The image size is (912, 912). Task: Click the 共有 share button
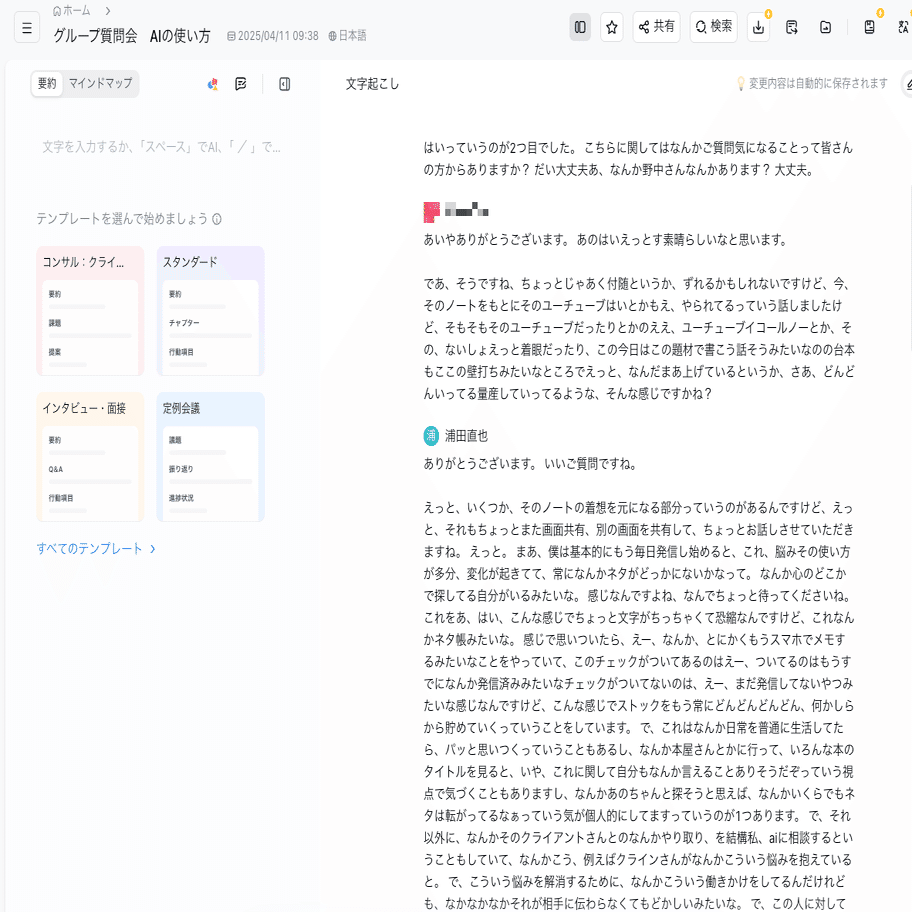point(656,27)
